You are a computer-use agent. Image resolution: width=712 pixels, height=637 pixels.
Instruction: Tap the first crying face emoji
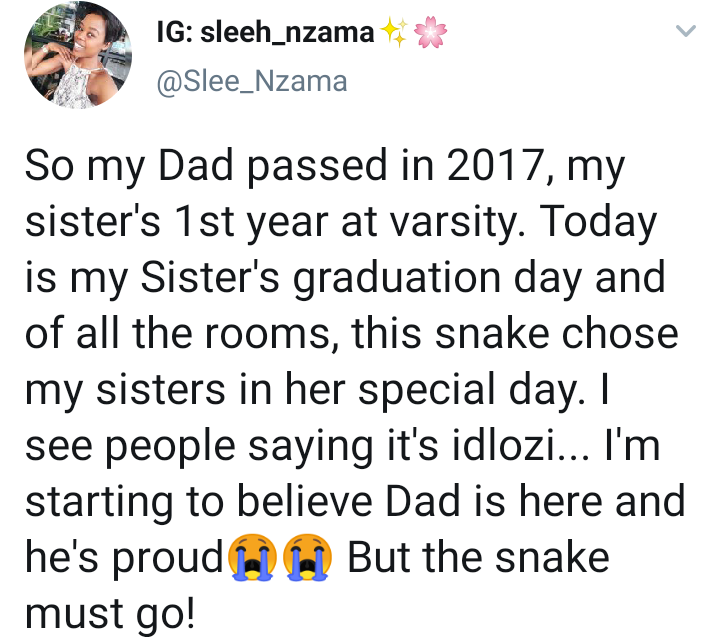[252, 558]
